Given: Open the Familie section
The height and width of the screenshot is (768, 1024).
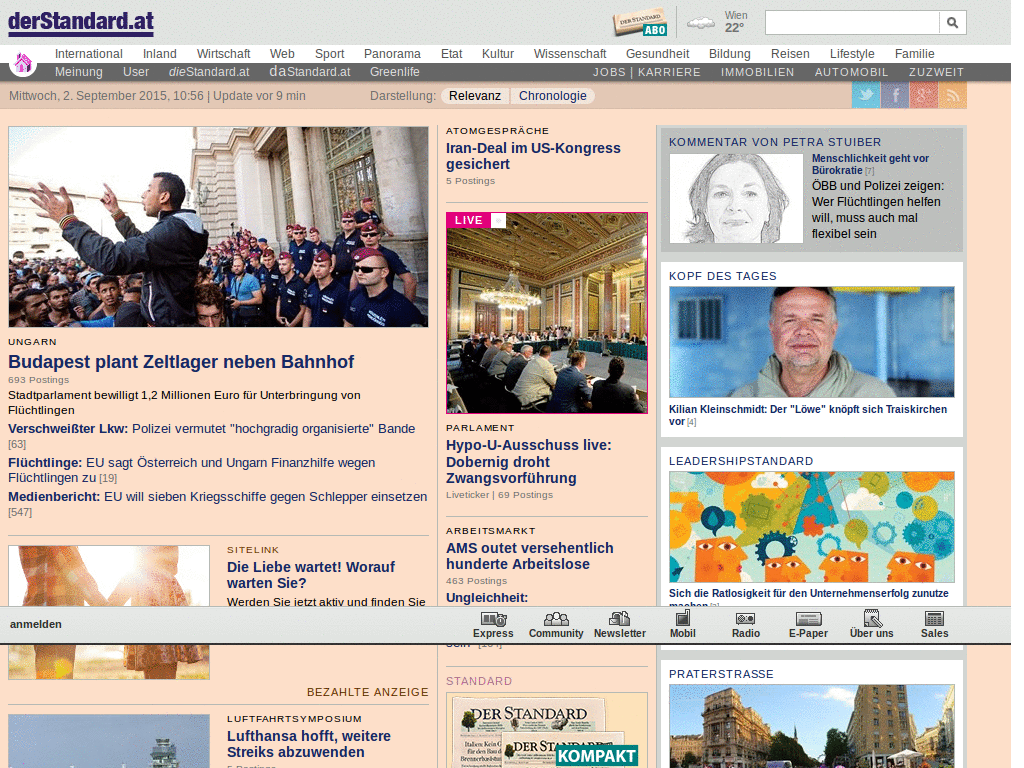Looking at the screenshot, I should tap(915, 54).
